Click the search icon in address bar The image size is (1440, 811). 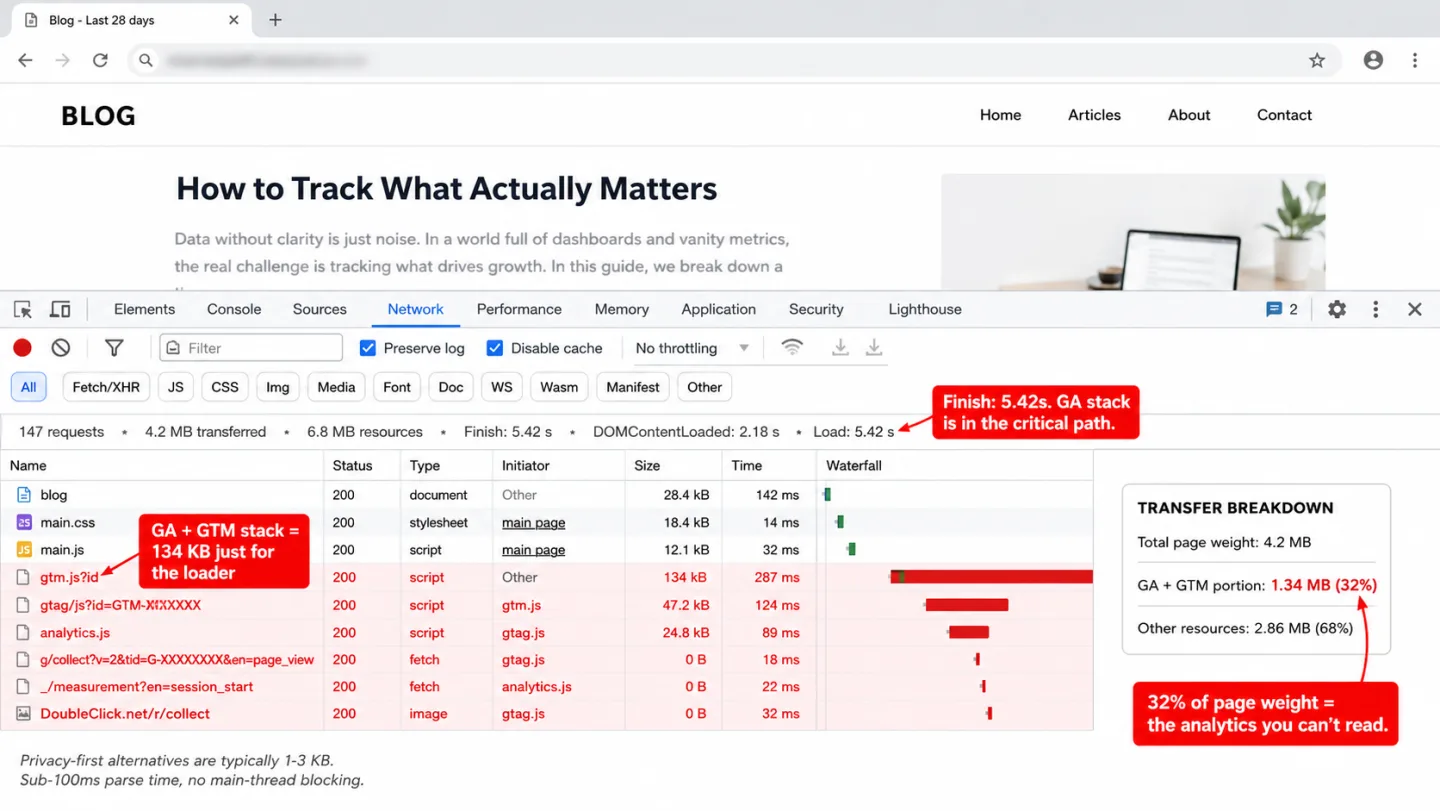pyautogui.click(x=146, y=61)
